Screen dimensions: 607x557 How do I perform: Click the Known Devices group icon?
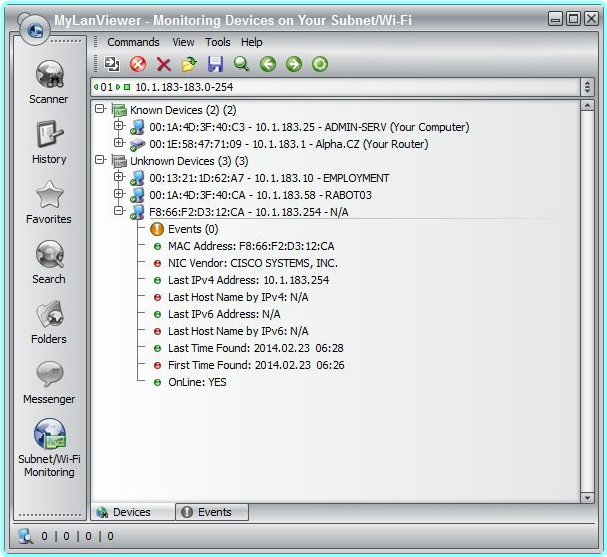click(119, 110)
